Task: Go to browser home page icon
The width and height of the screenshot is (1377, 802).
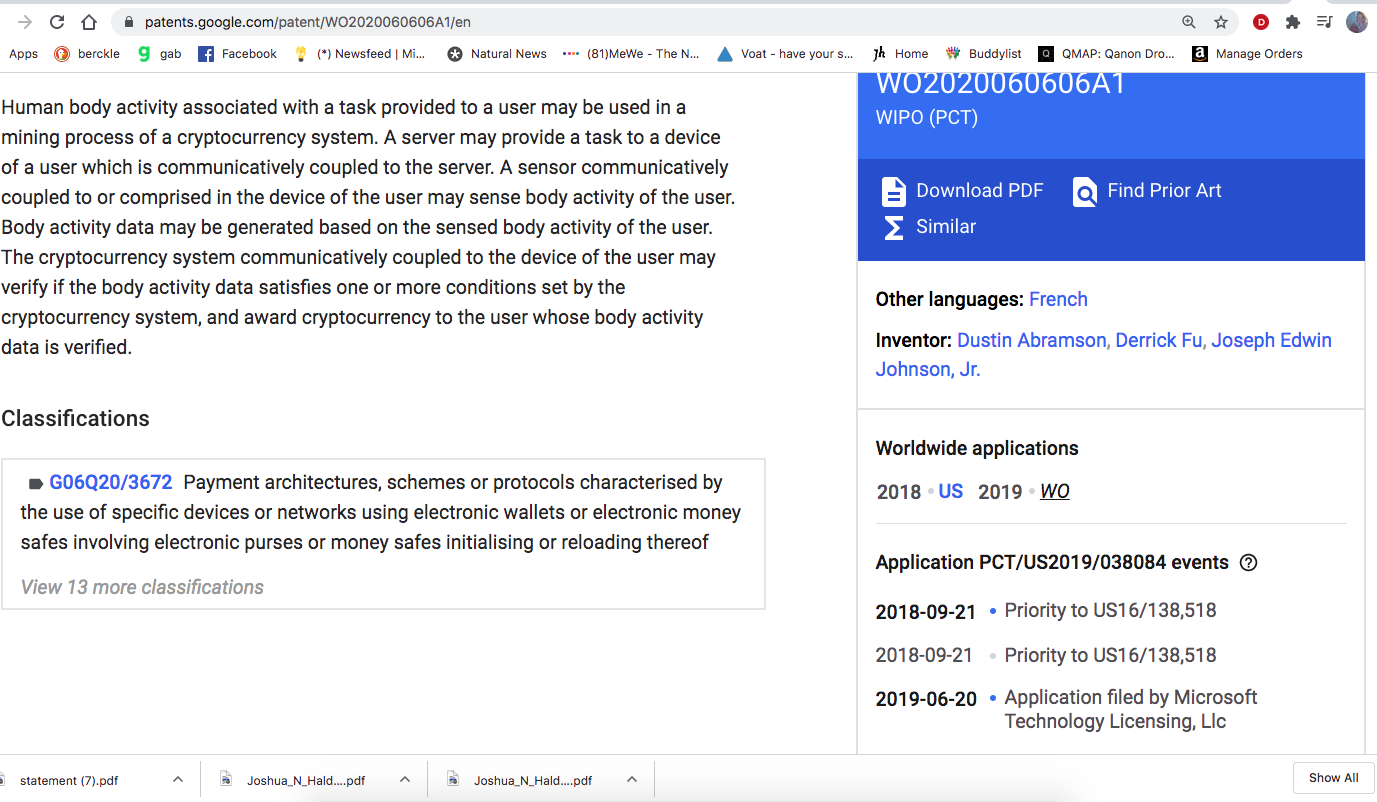Action: [x=89, y=22]
